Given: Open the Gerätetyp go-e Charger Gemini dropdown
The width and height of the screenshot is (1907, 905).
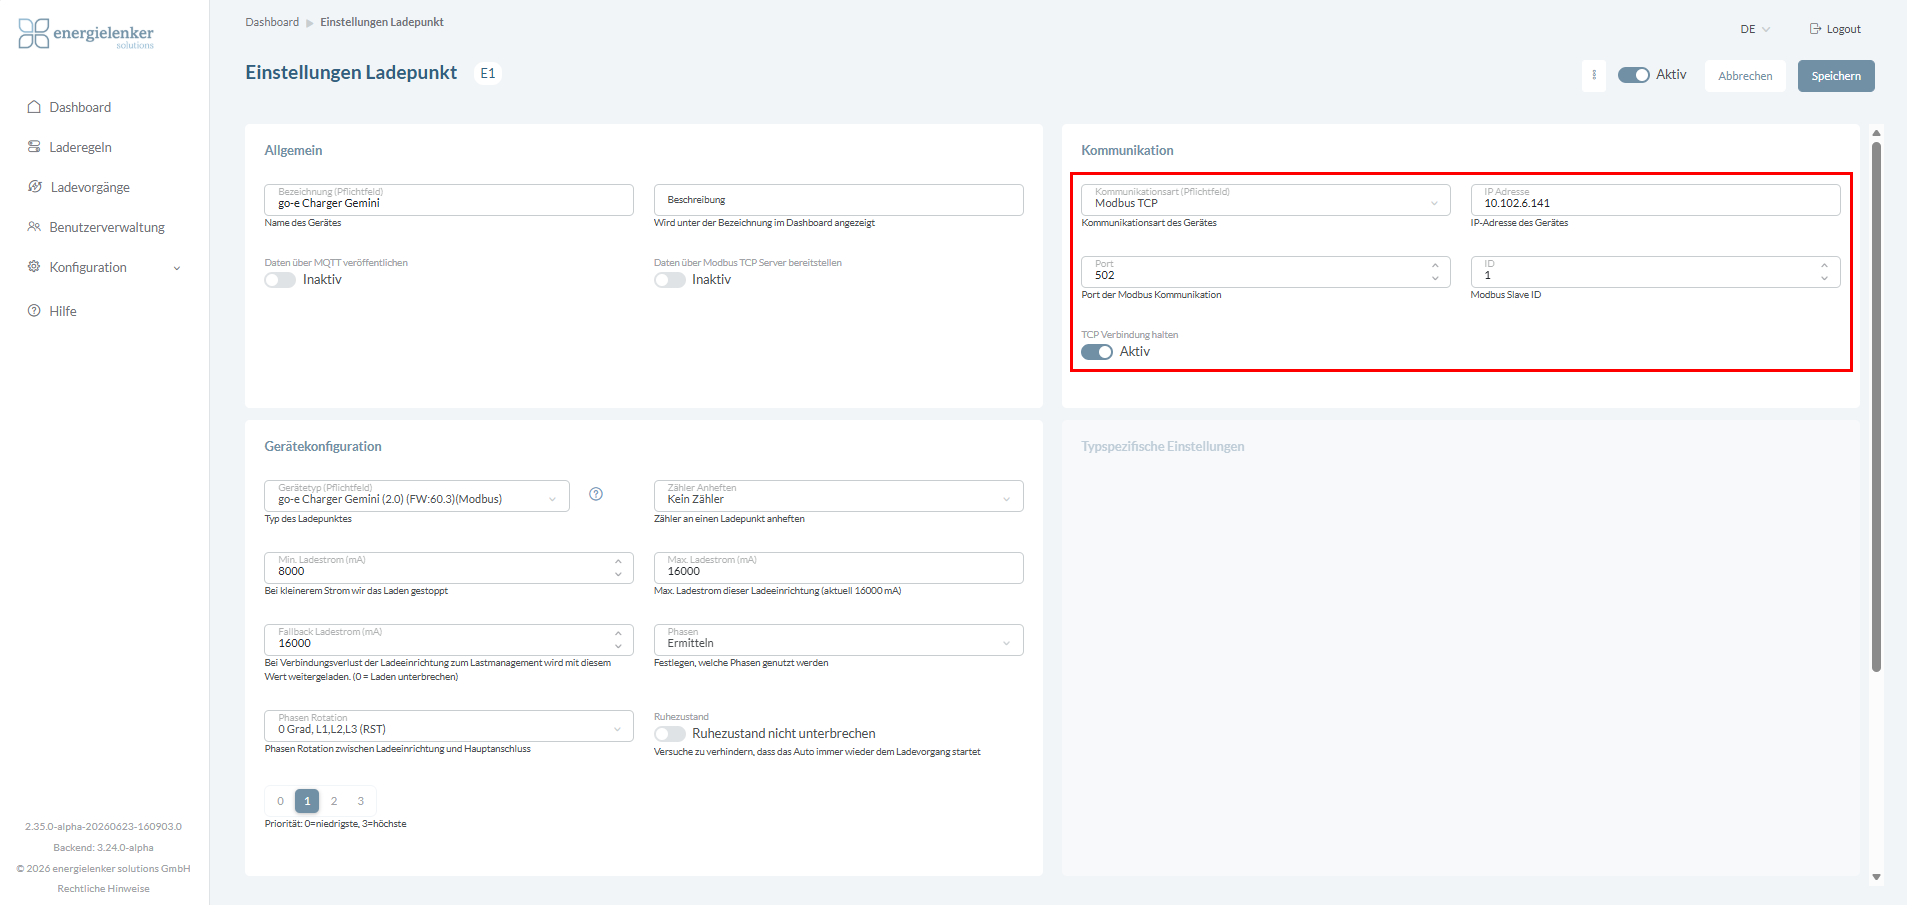Looking at the screenshot, I should pos(417,496).
